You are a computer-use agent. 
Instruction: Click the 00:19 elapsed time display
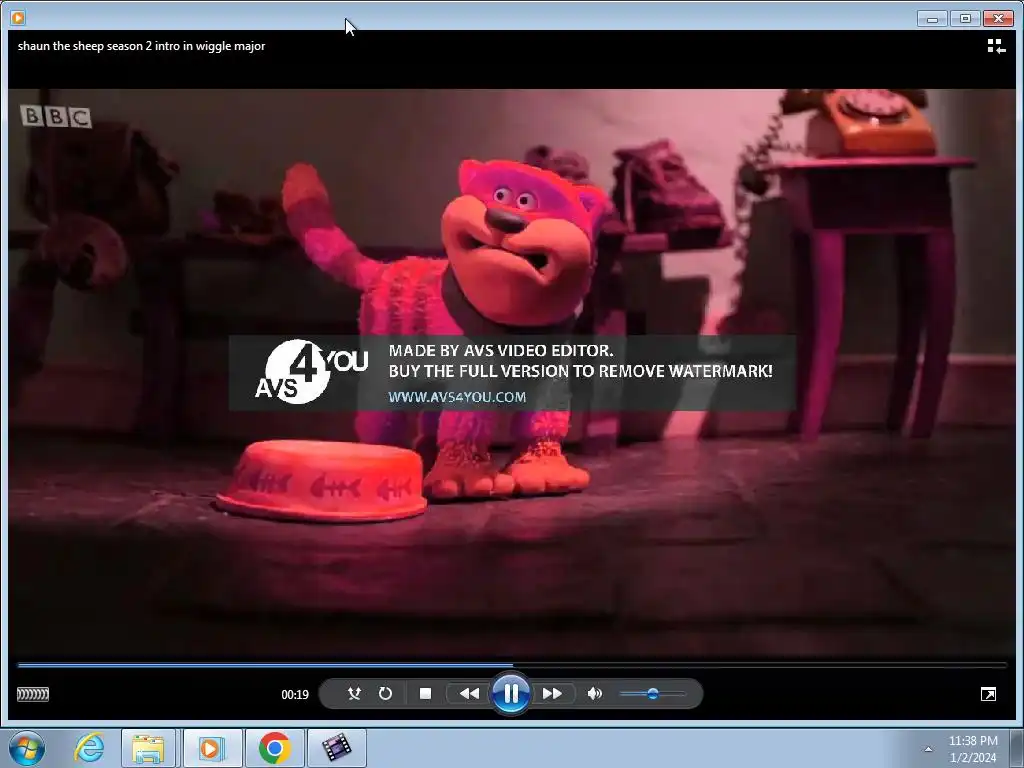295,695
